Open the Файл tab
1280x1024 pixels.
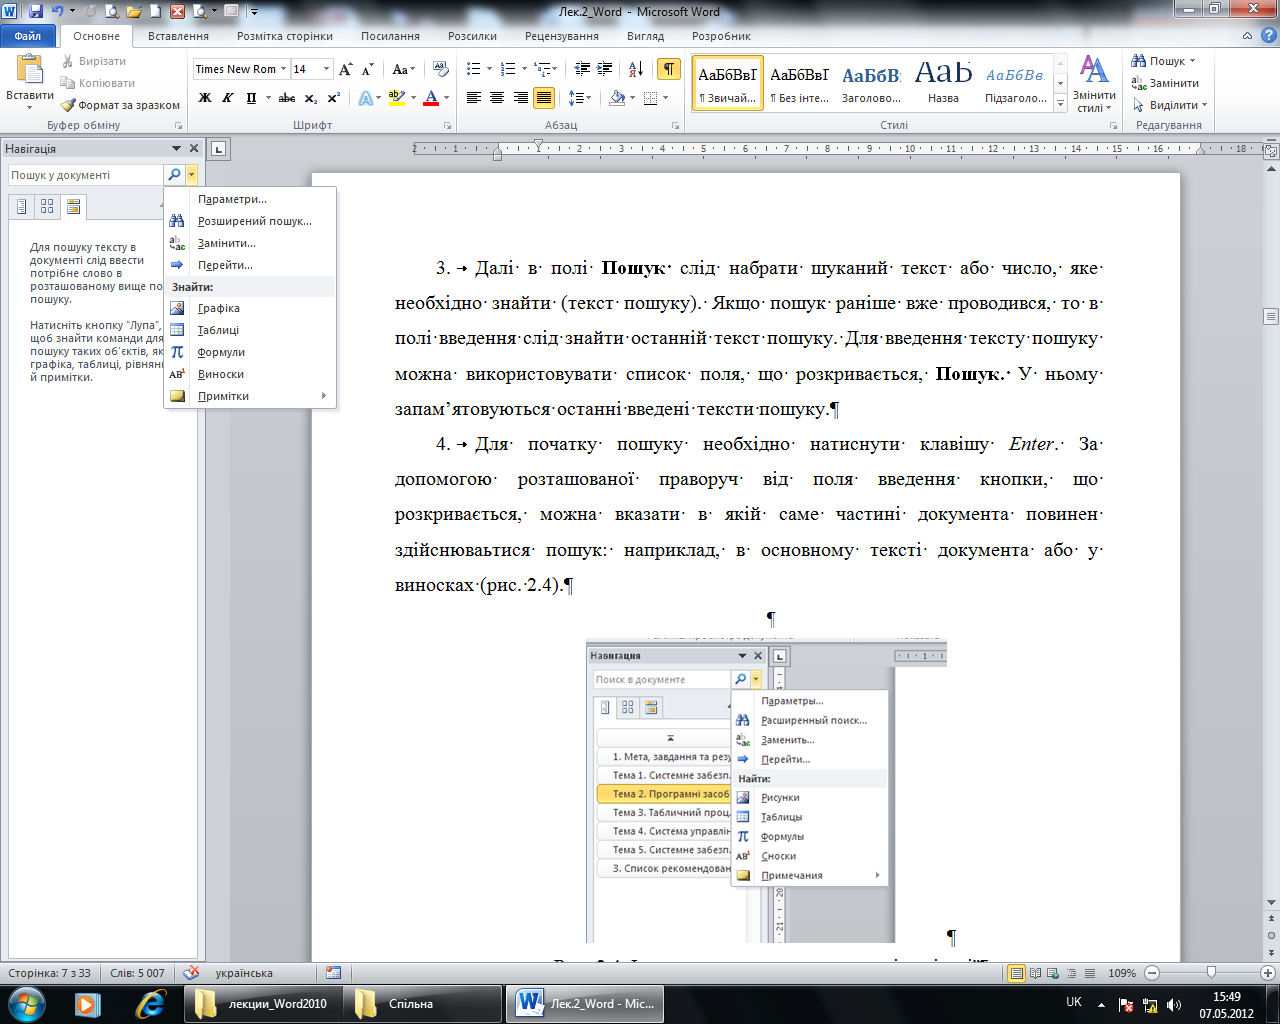point(28,36)
